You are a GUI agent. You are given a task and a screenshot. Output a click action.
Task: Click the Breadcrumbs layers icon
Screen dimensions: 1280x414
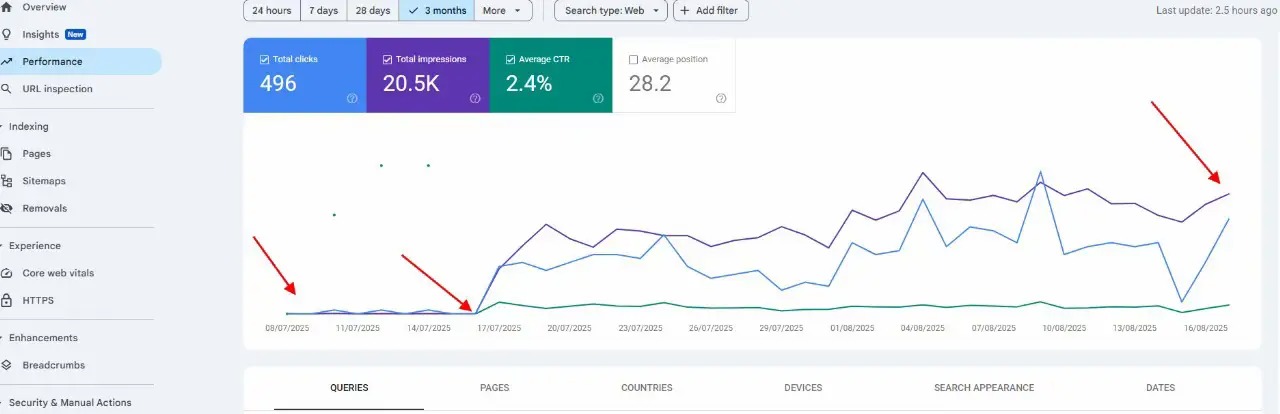(x=7, y=365)
